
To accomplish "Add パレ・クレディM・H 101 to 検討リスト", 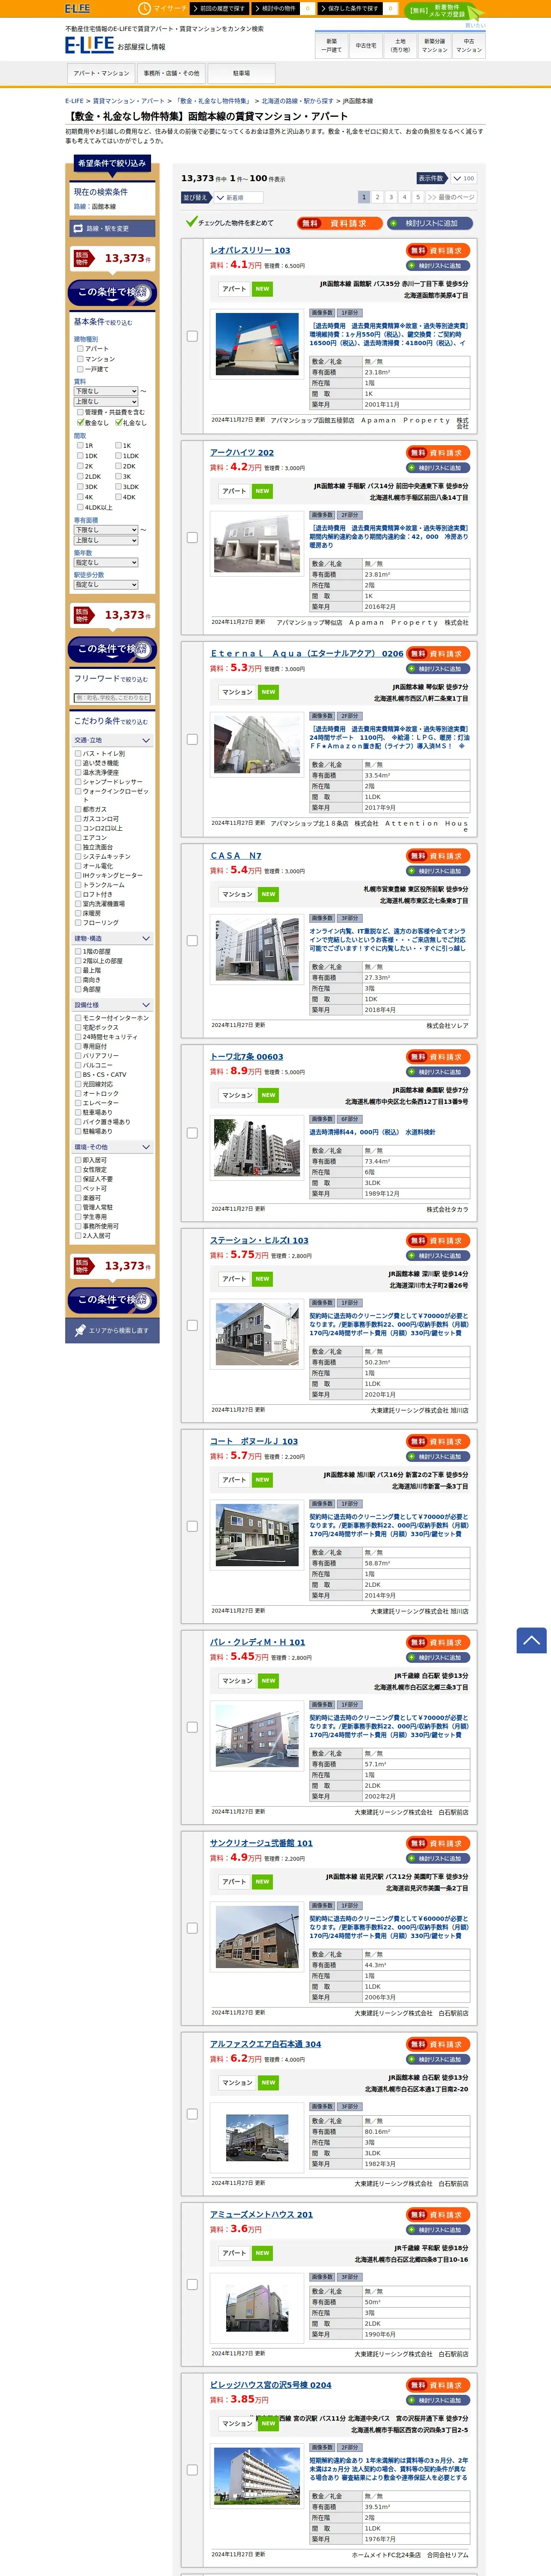I will tap(438, 1658).
